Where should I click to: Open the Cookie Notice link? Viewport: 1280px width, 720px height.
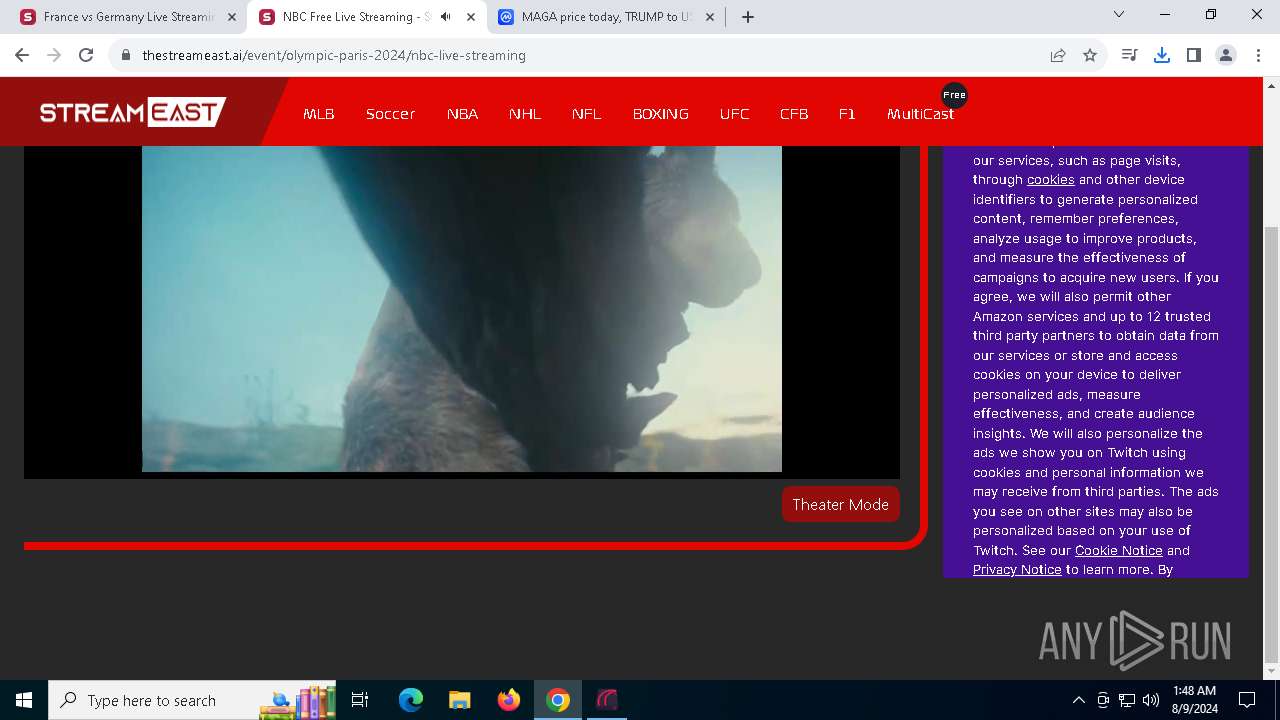click(x=1118, y=551)
